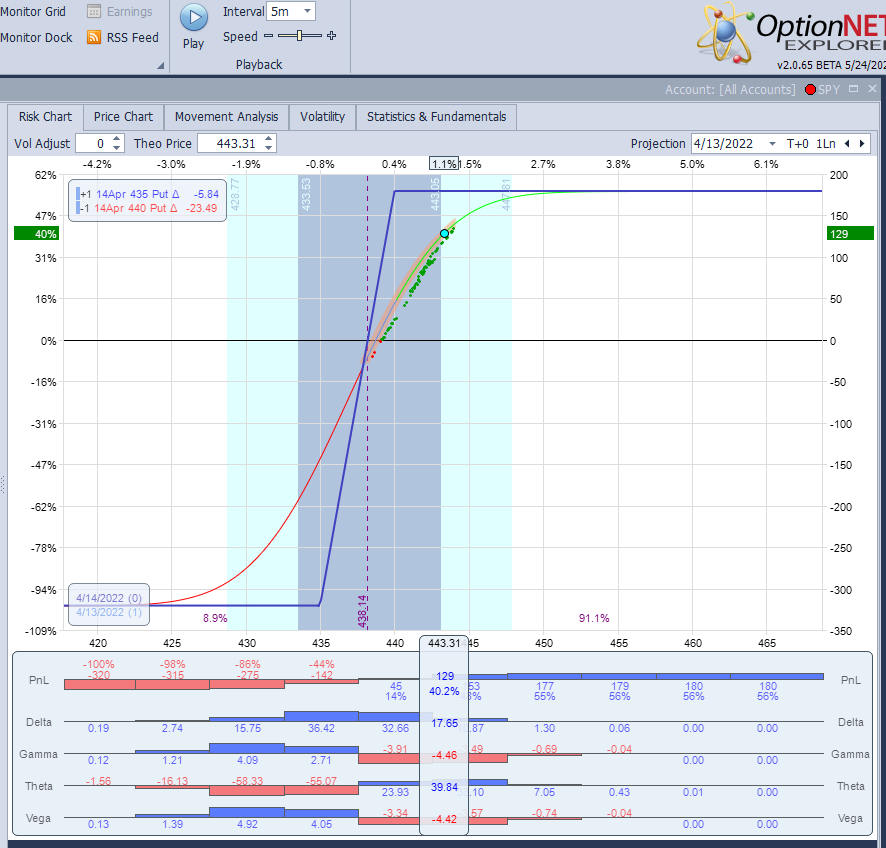Click Monitor Grid in the ribbon
The image size is (886, 848).
(x=33, y=11)
